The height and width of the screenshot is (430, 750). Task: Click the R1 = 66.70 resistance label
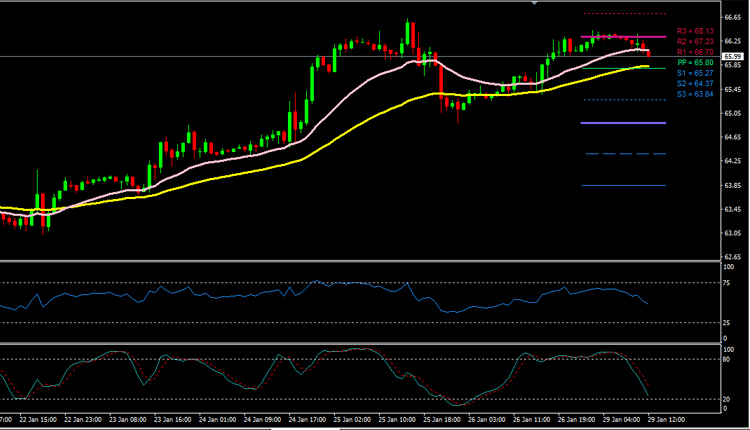tap(694, 51)
